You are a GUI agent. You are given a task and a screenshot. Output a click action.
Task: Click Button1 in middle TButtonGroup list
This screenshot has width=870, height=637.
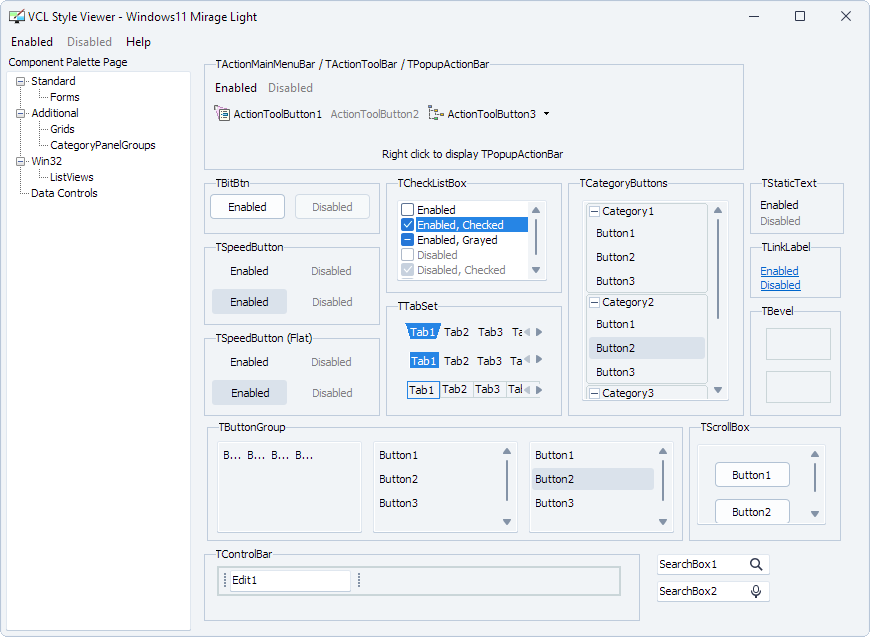click(437, 455)
